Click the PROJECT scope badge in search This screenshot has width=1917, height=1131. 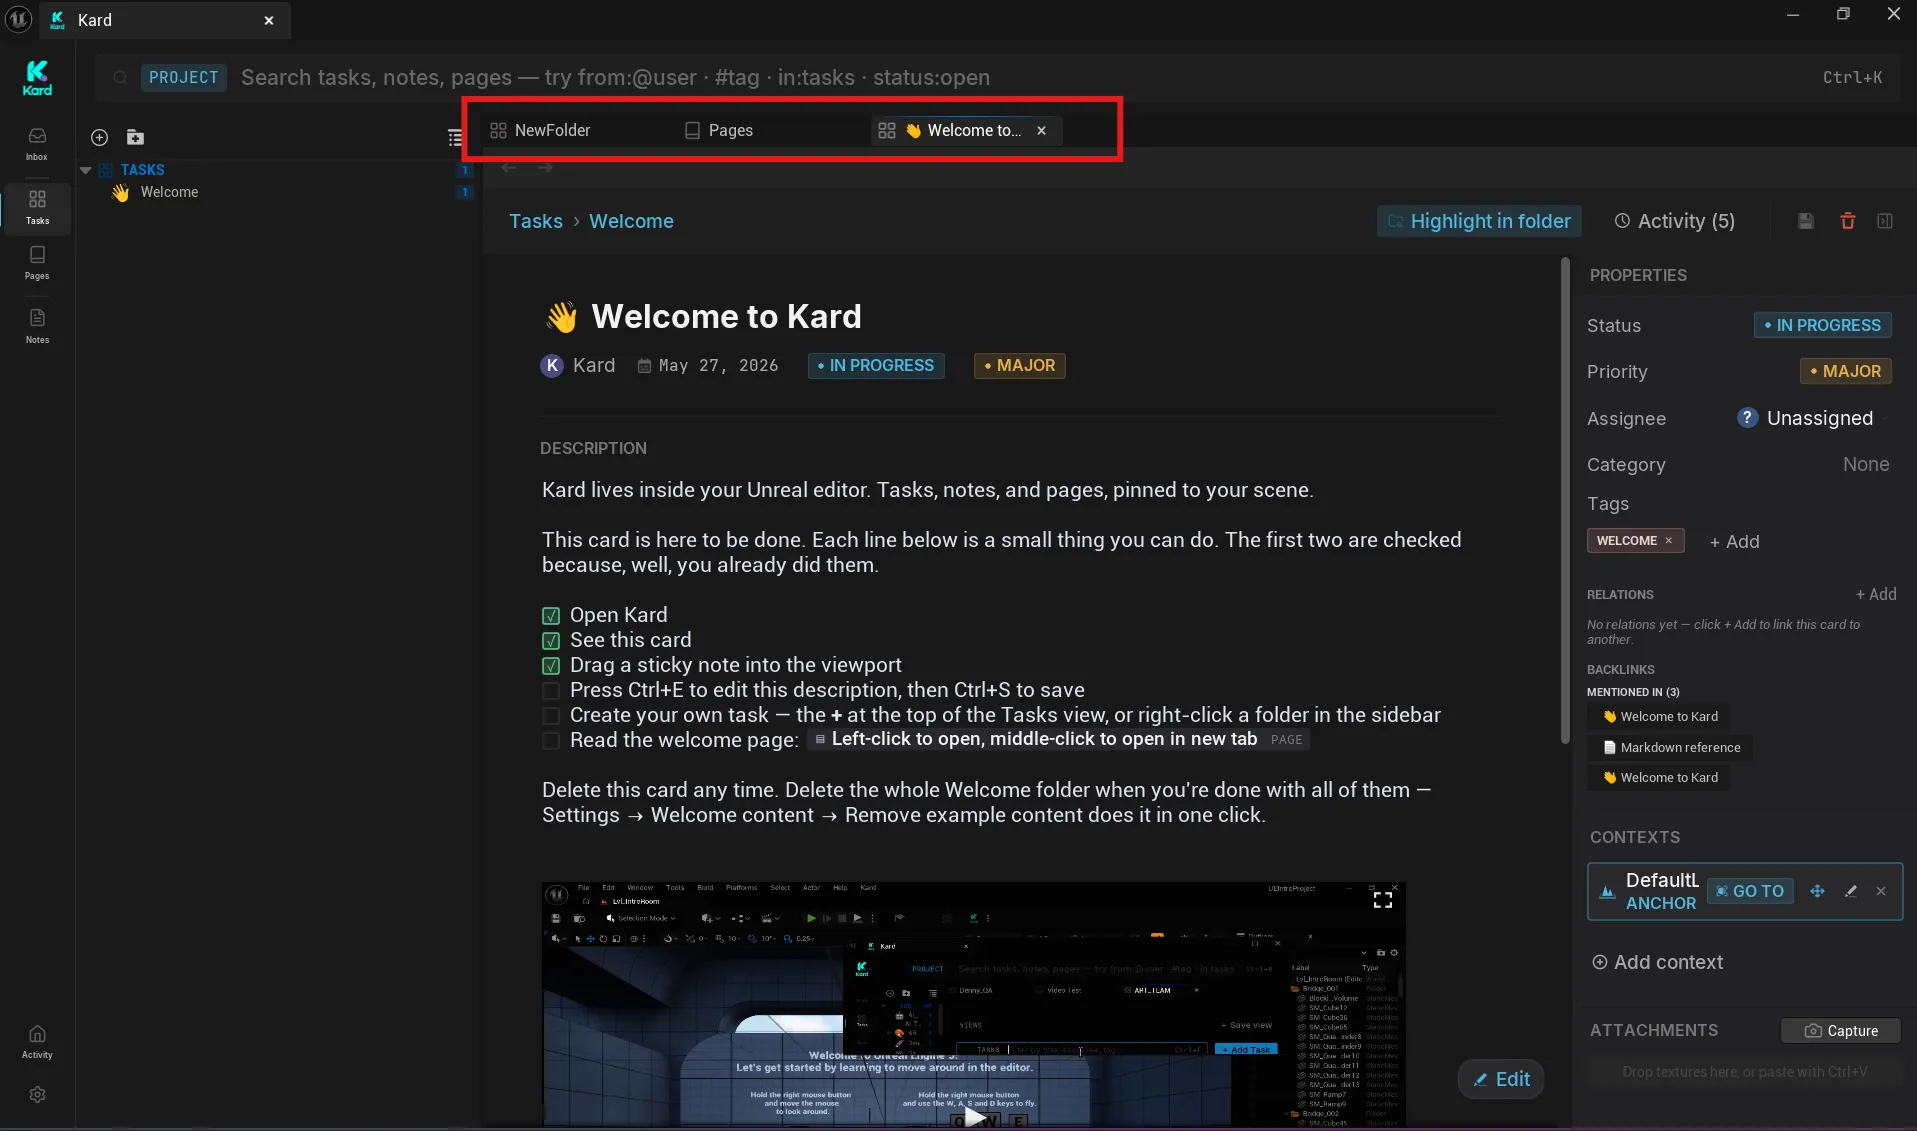[184, 77]
